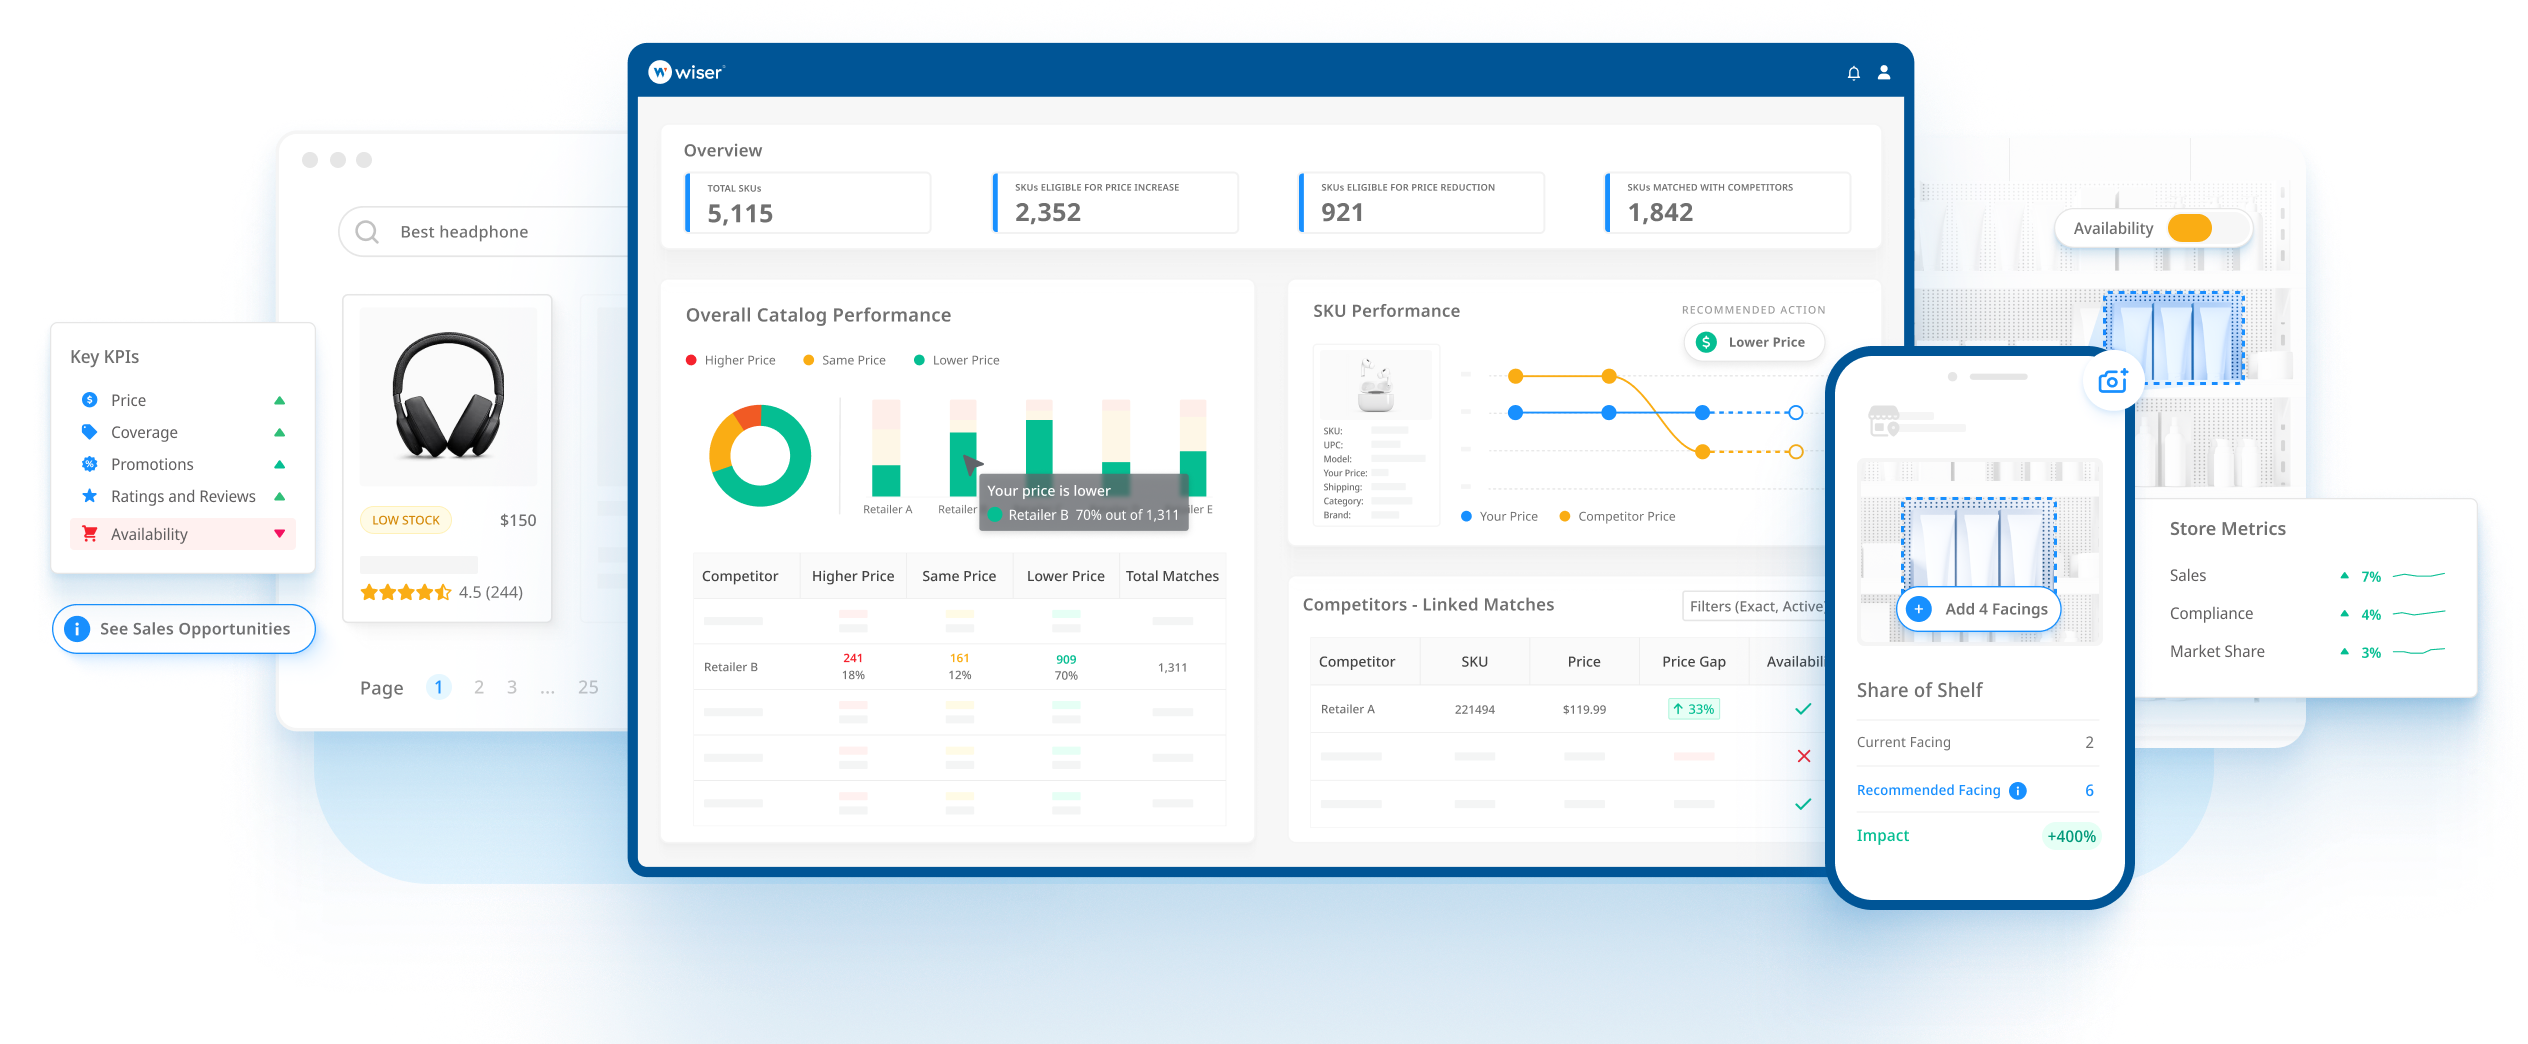This screenshot has height=1044, width=2528.
Task: Click the green availability checkmark for Retailer A
Action: (x=1803, y=708)
